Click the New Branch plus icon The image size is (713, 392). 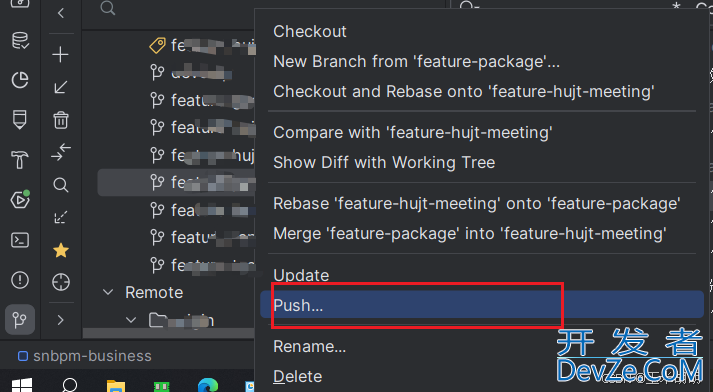click(x=60, y=55)
